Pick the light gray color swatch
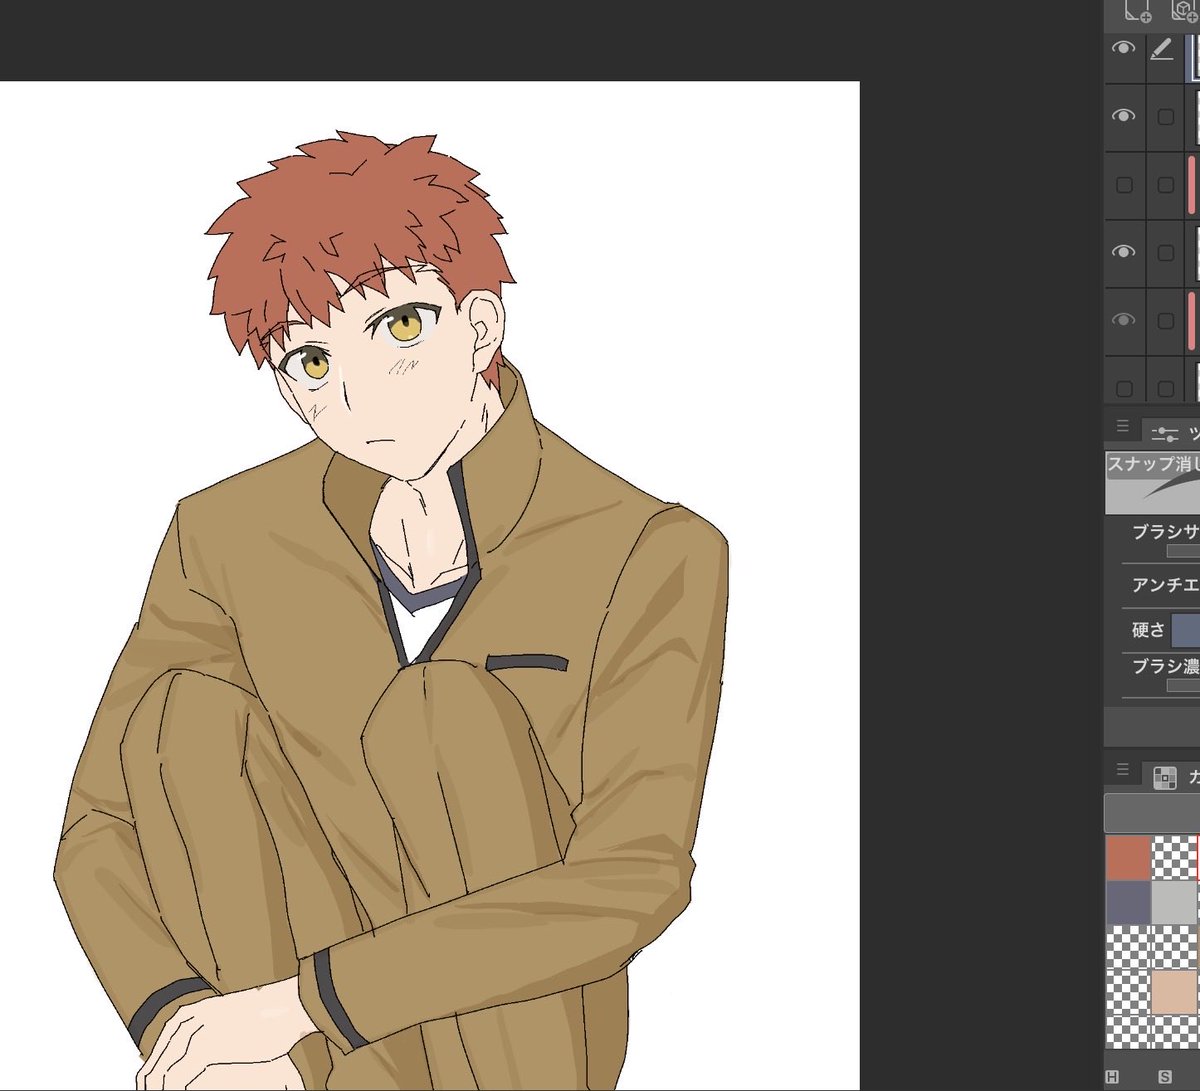The width and height of the screenshot is (1200, 1091). pos(1174,903)
